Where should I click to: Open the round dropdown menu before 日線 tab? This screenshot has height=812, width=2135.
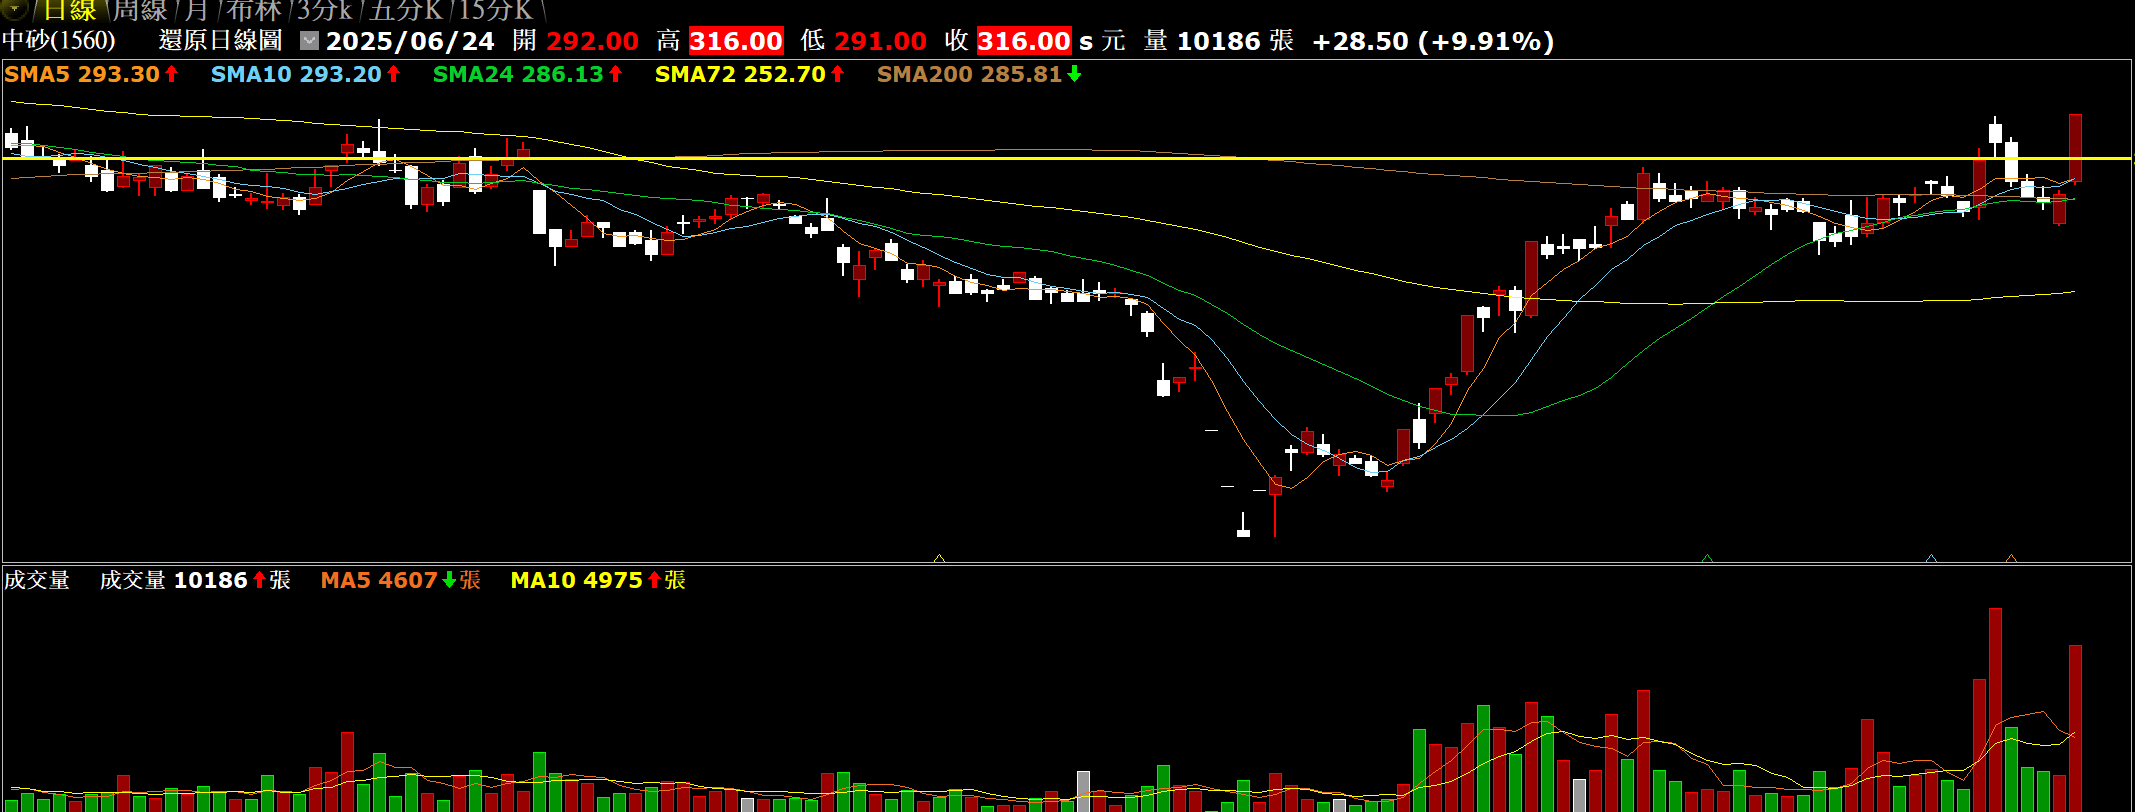coord(14,10)
